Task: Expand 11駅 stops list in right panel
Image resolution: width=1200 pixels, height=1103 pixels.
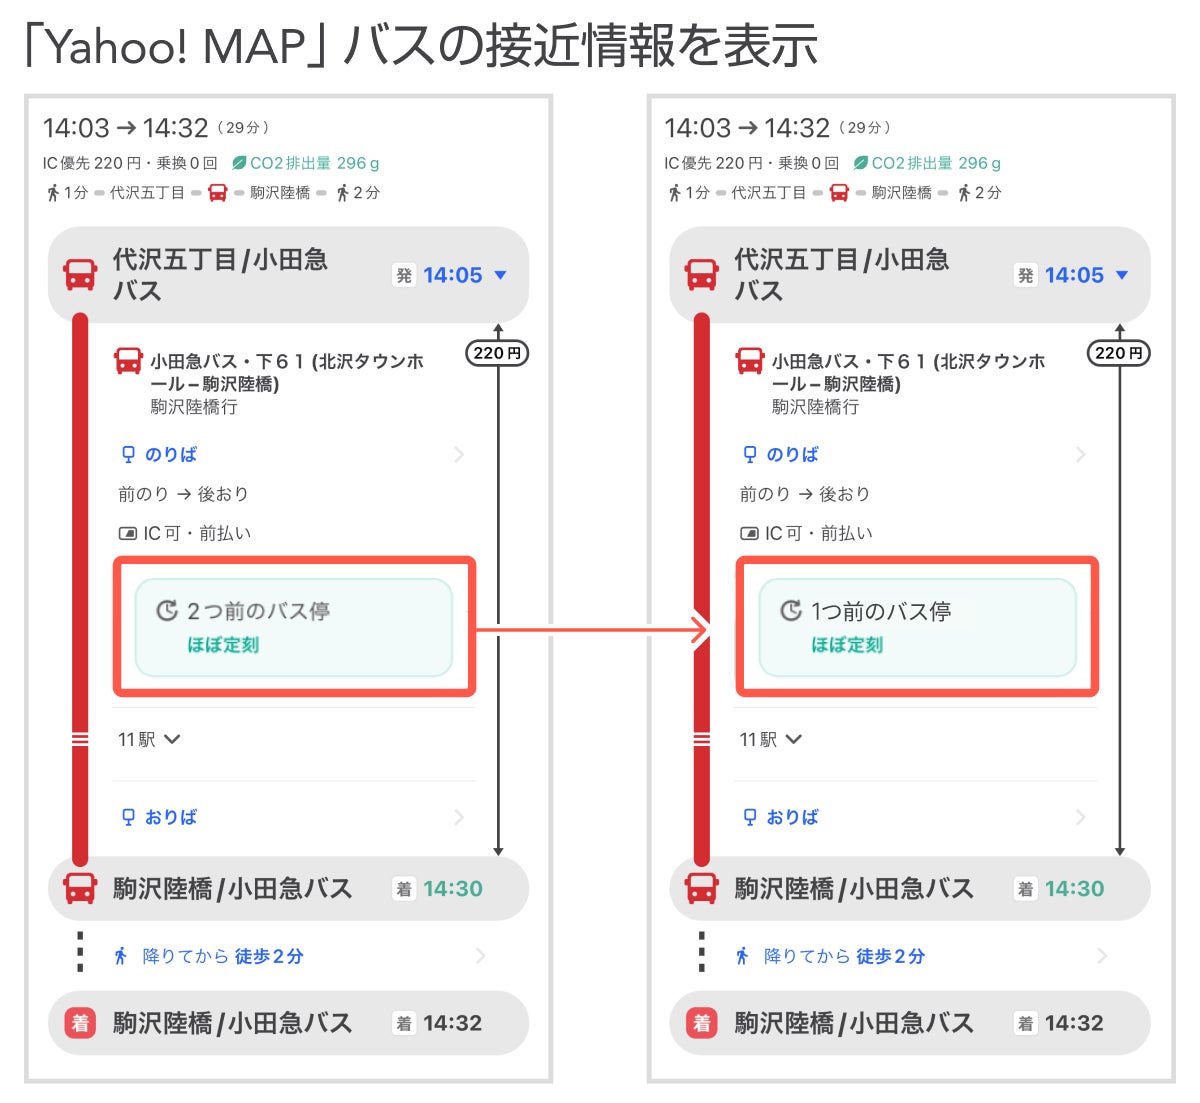Action: tap(771, 739)
